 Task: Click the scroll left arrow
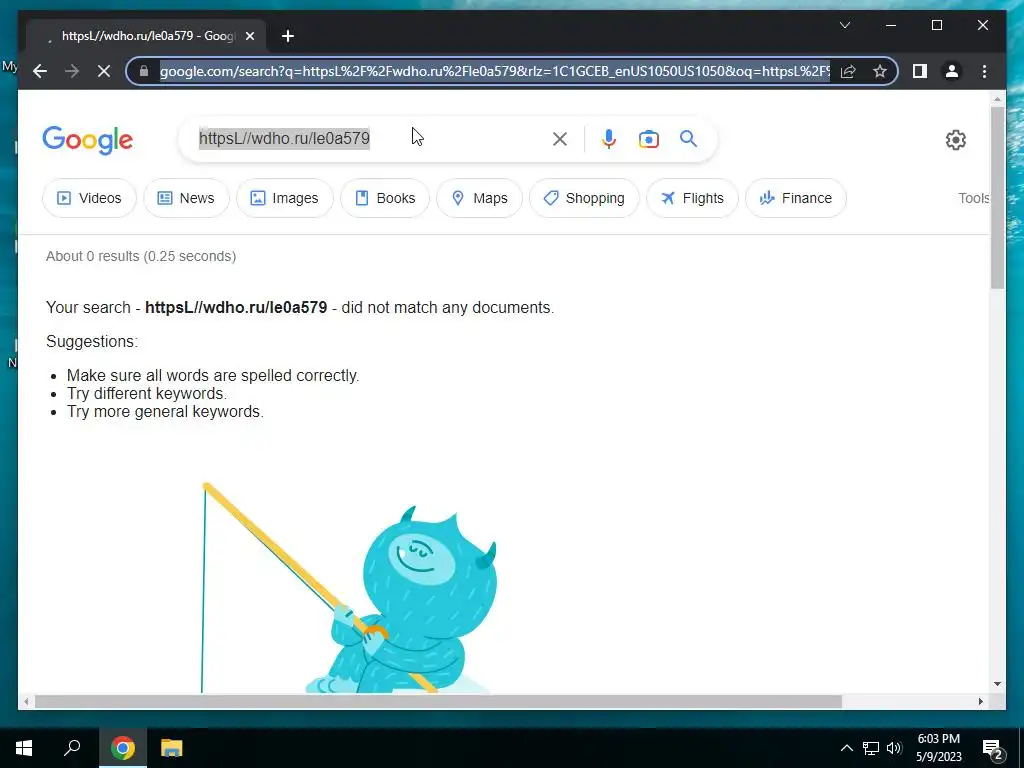point(26,701)
